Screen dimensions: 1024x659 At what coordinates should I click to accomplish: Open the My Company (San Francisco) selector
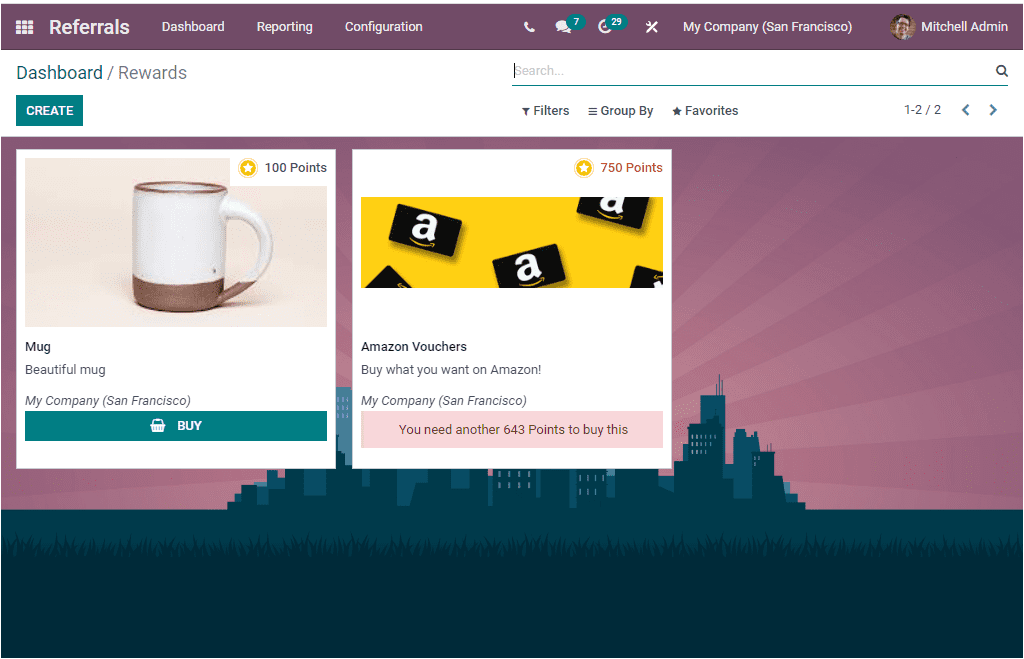click(767, 26)
